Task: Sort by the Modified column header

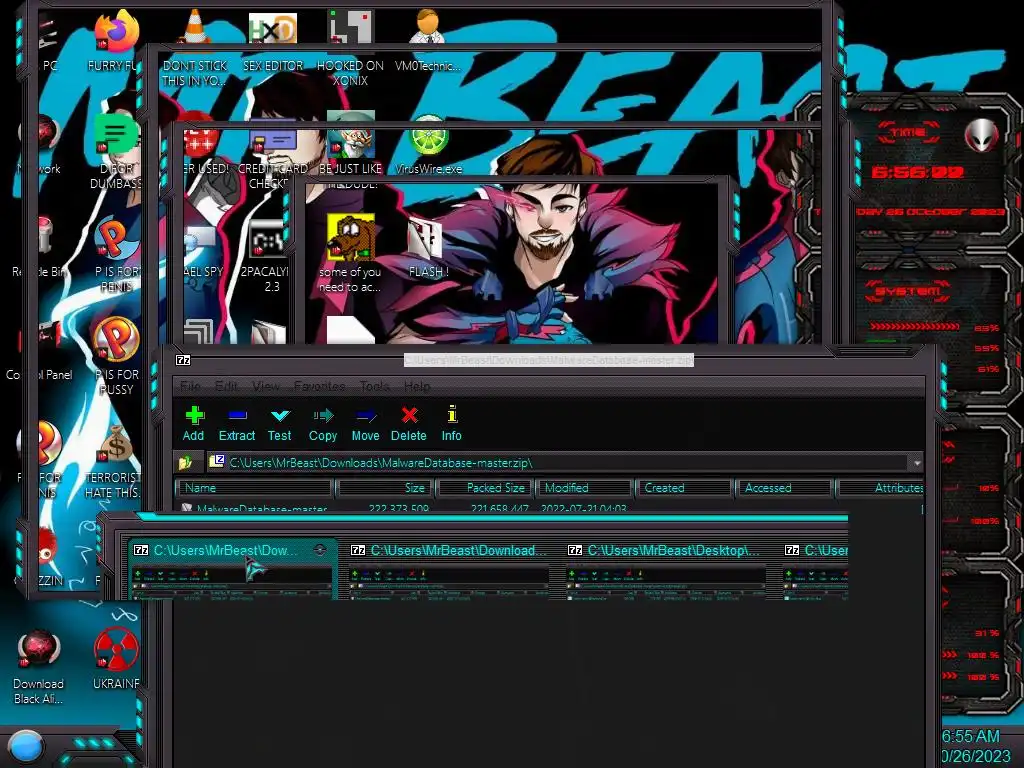Action: click(585, 488)
